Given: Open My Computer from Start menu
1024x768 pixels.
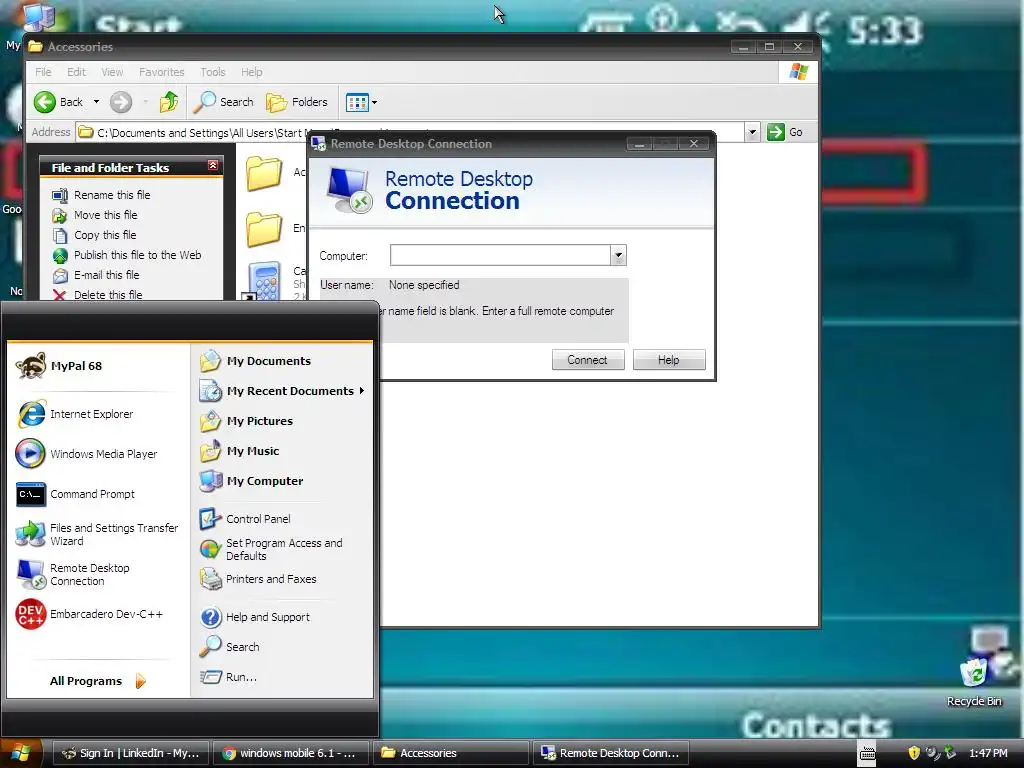Looking at the screenshot, I should (x=251, y=481).
